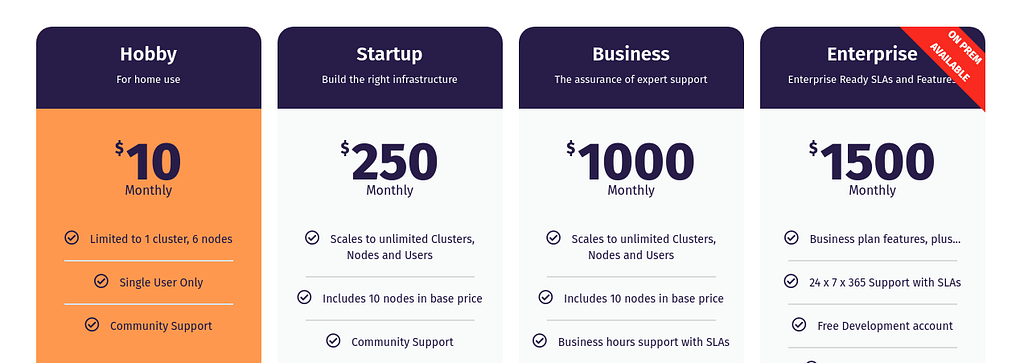Click the $1500 Monthly Enterprise price

[x=872, y=168]
